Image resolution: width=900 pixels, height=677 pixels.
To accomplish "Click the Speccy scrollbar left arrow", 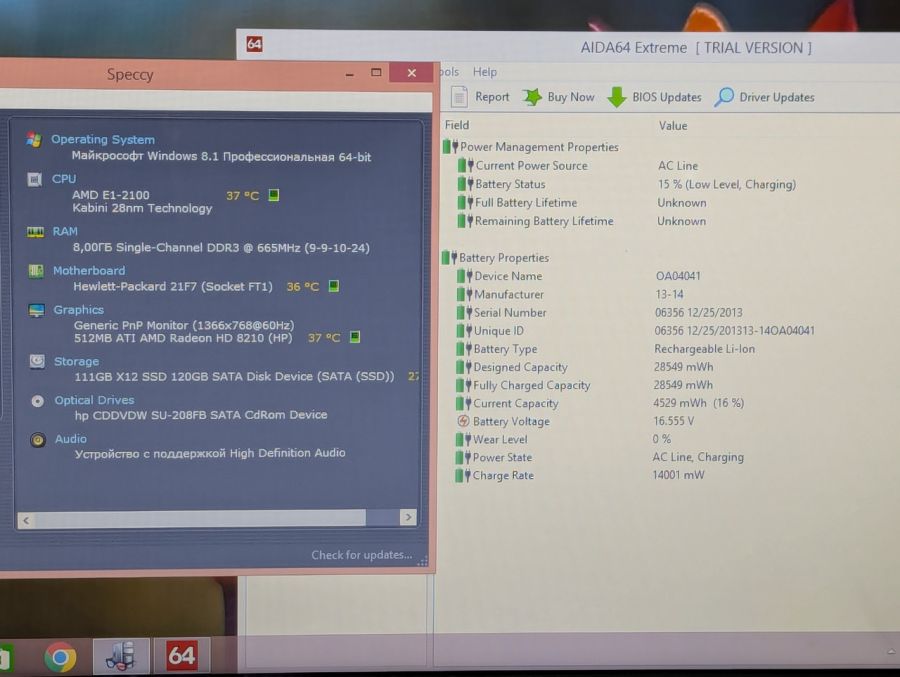I will pyautogui.click(x=26, y=520).
